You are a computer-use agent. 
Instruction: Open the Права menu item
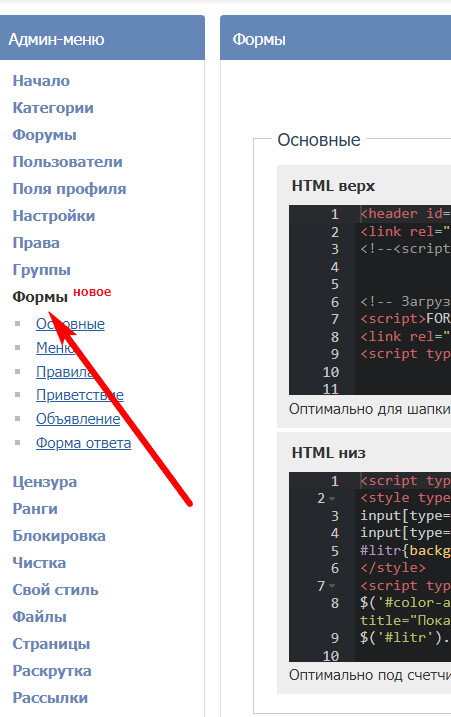(x=36, y=243)
